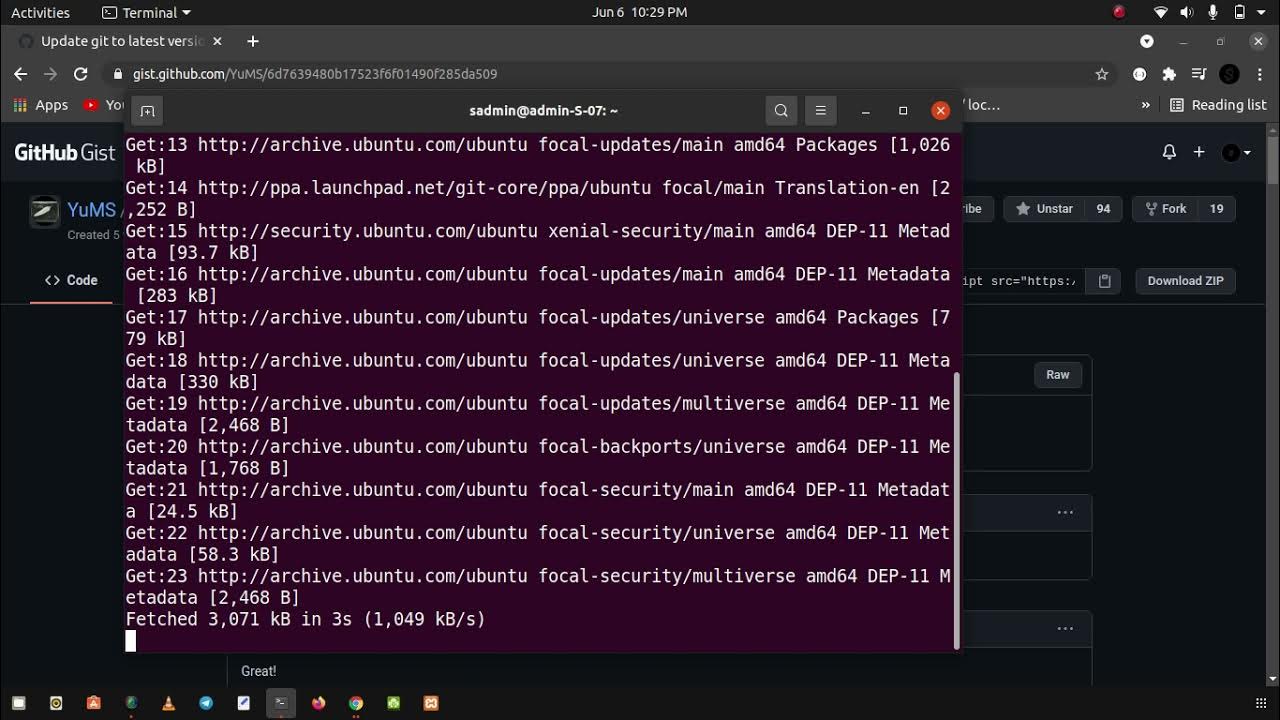Click the terminal scrollbar
The height and width of the screenshot is (720, 1280).
[x=956, y=510]
